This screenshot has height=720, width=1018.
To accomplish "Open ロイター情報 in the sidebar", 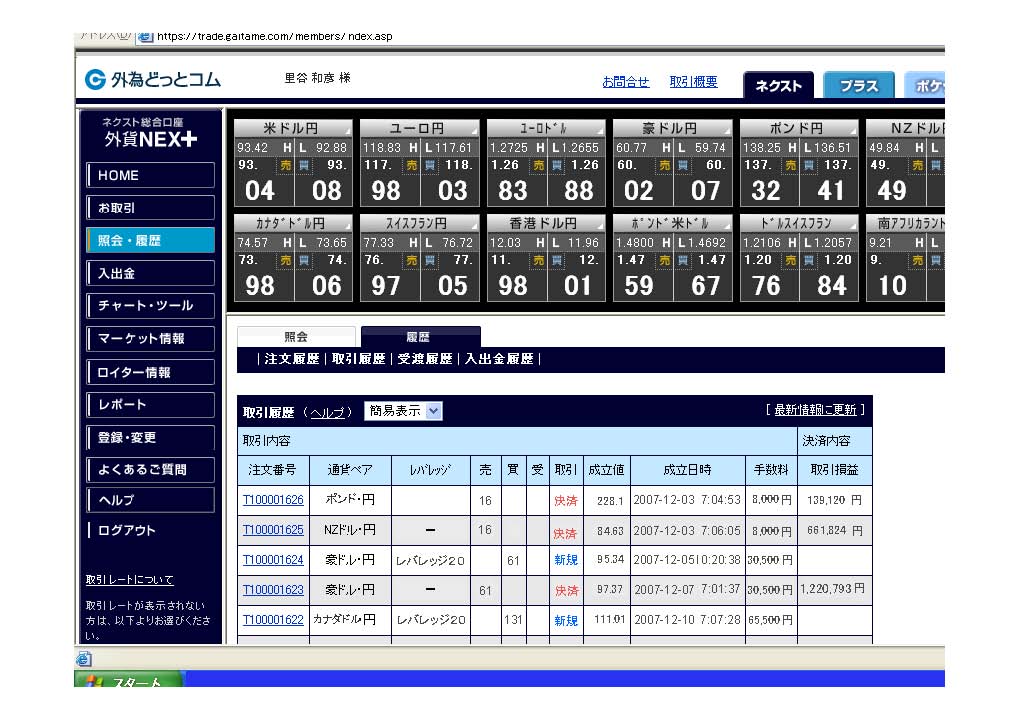I will 151,372.
